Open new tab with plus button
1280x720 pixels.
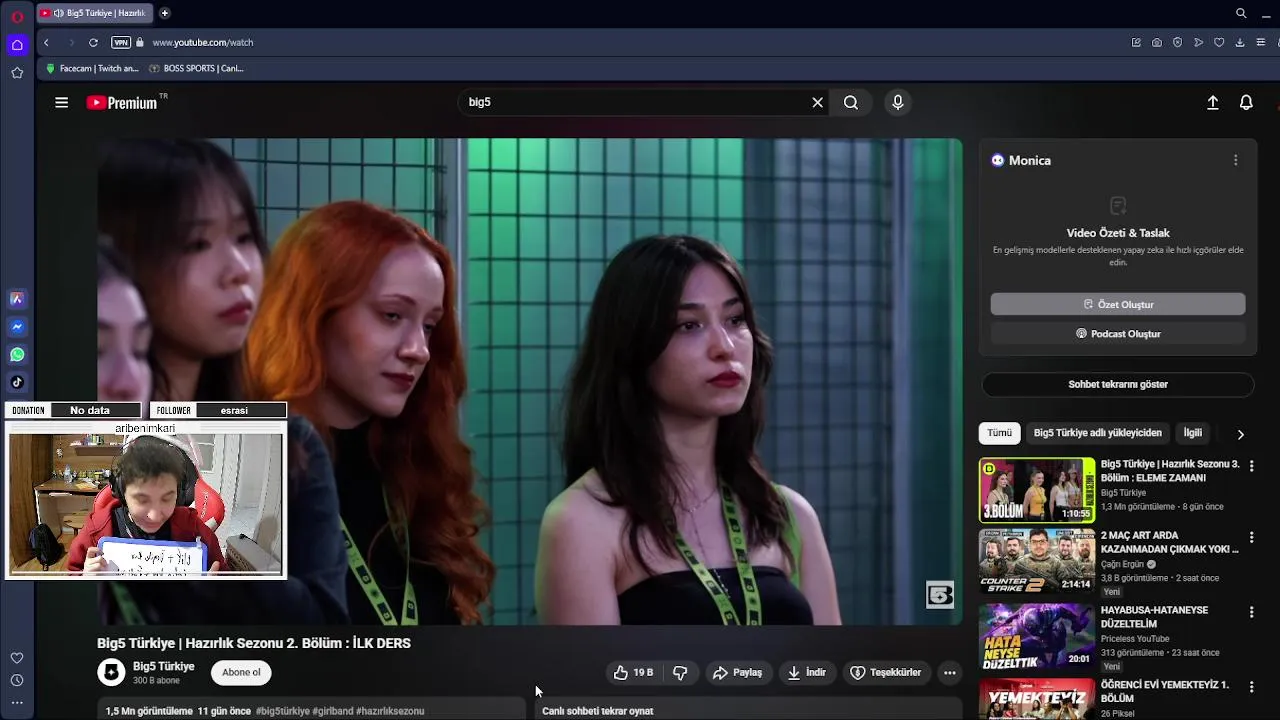coord(164,13)
